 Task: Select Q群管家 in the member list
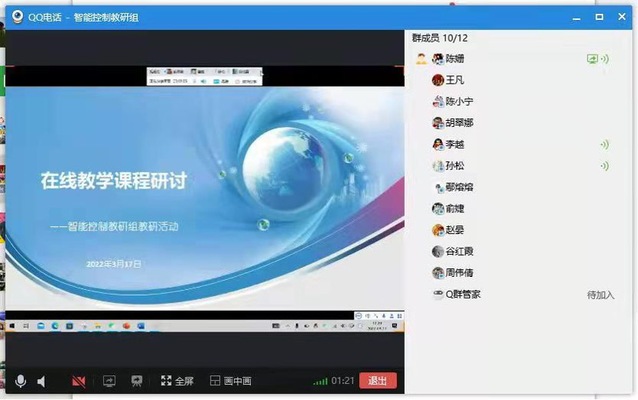[463, 294]
